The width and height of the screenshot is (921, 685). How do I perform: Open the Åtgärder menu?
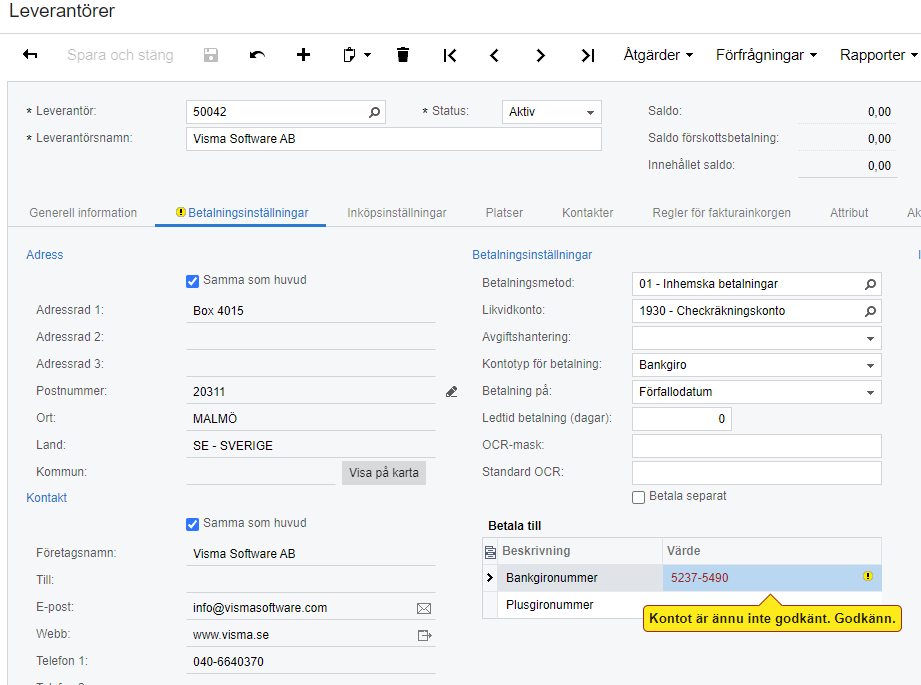coord(658,55)
